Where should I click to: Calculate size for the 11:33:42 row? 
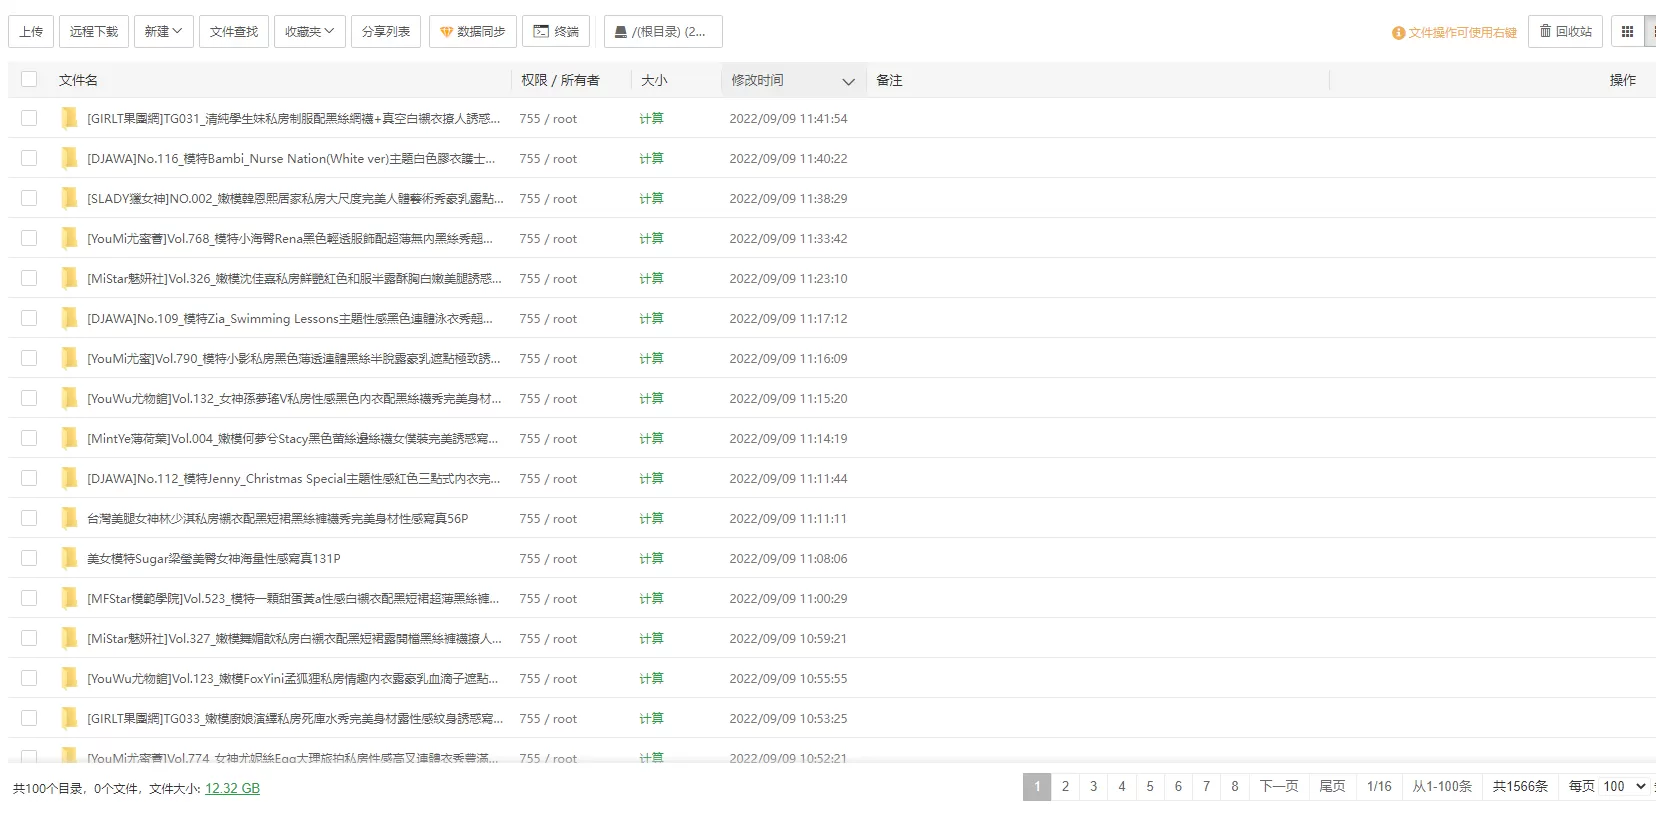pos(651,238)
